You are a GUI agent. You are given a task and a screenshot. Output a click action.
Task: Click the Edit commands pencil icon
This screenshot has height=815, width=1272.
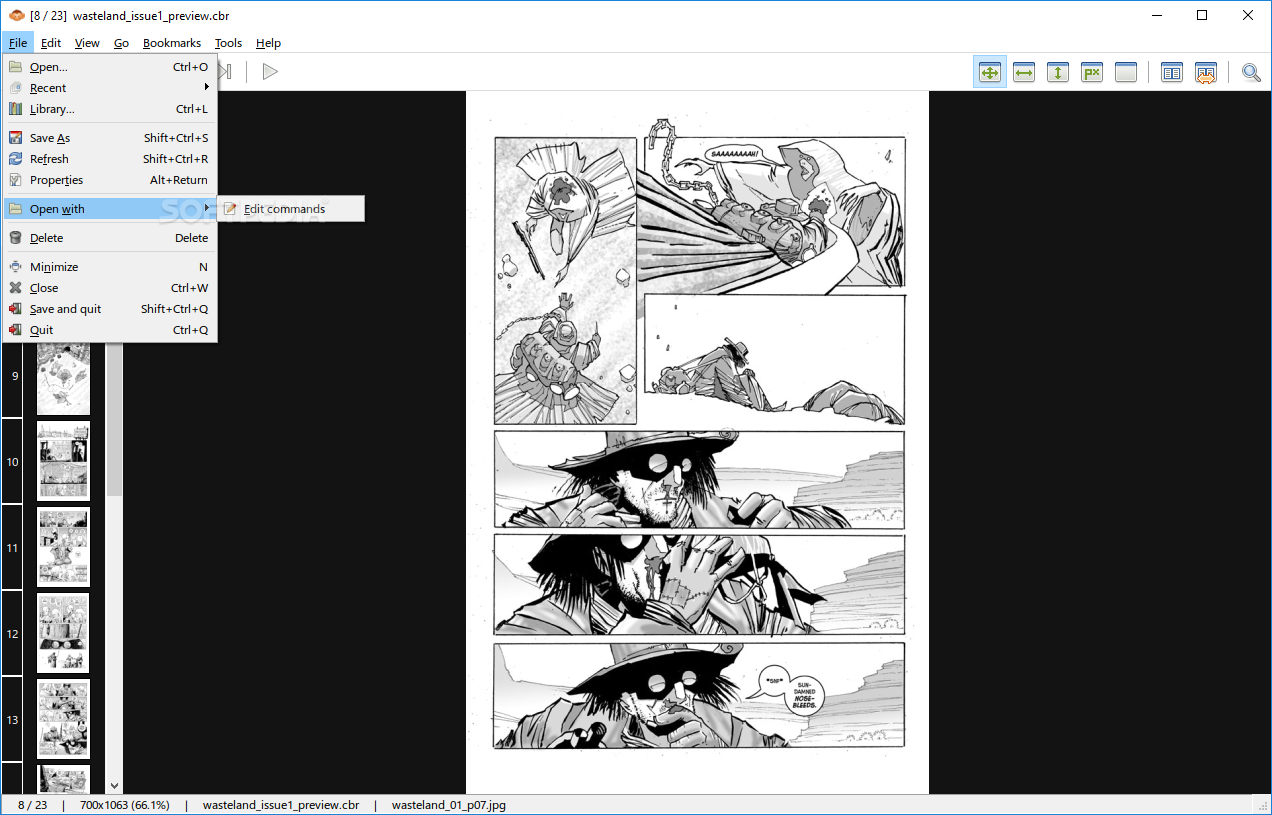pyautogui.click(x=231, y=209)
